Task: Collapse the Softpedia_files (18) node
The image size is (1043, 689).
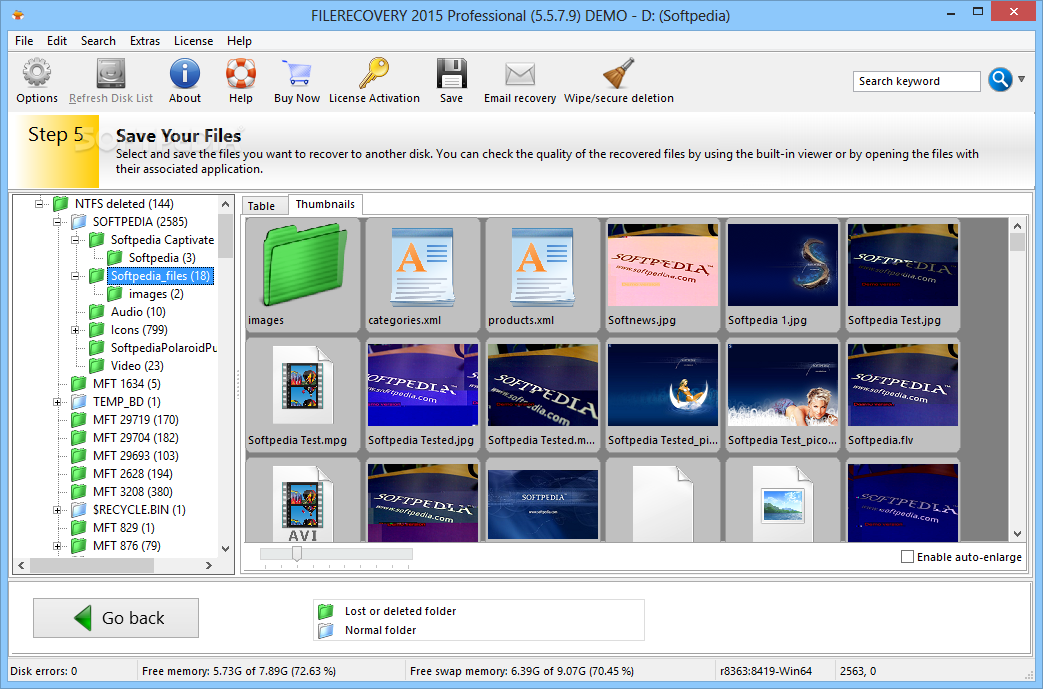Action: click(75, 275)
